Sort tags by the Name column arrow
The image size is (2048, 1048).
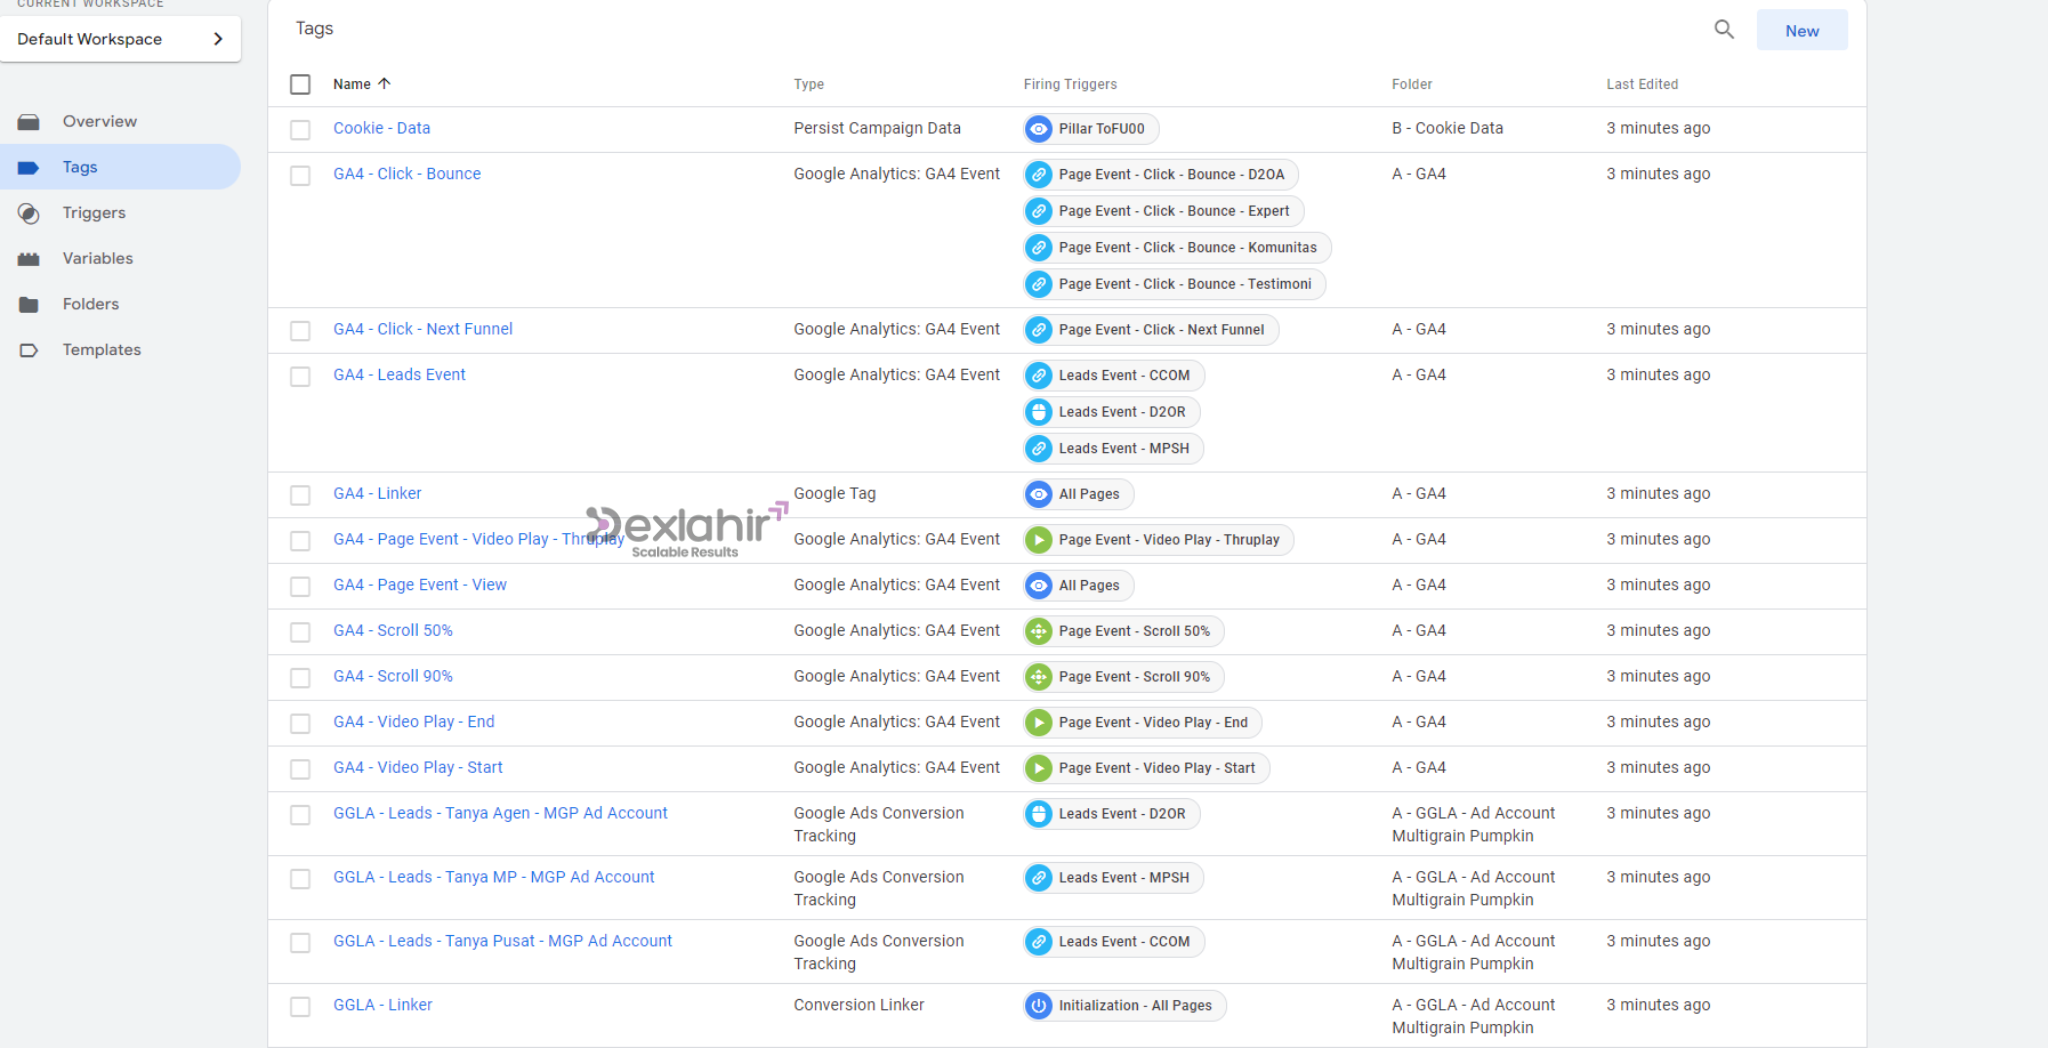[x=384, y=84]
